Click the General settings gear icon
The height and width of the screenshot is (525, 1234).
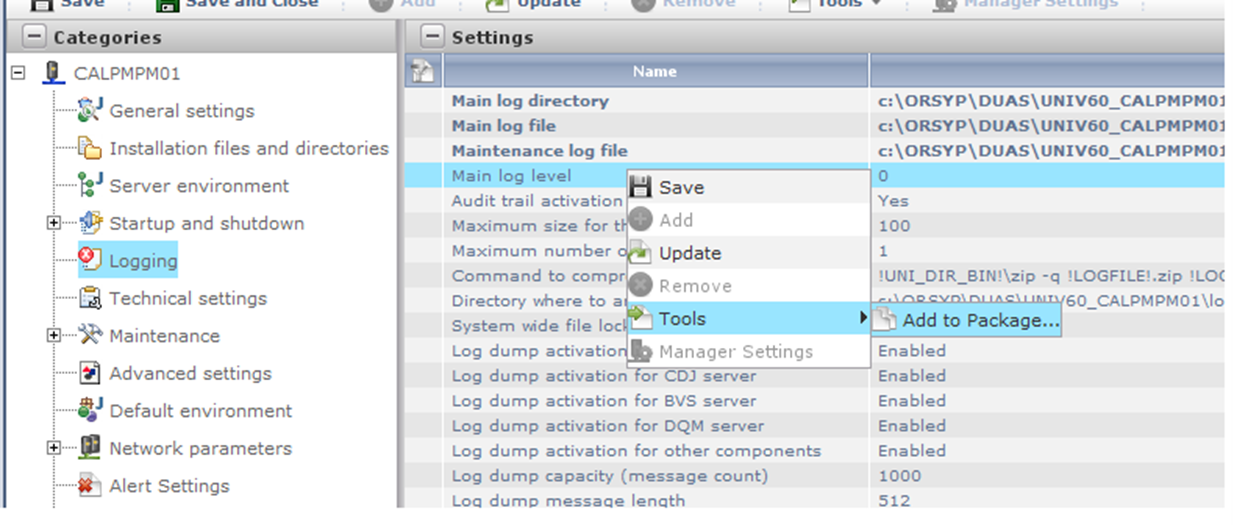tap(91, 111)
